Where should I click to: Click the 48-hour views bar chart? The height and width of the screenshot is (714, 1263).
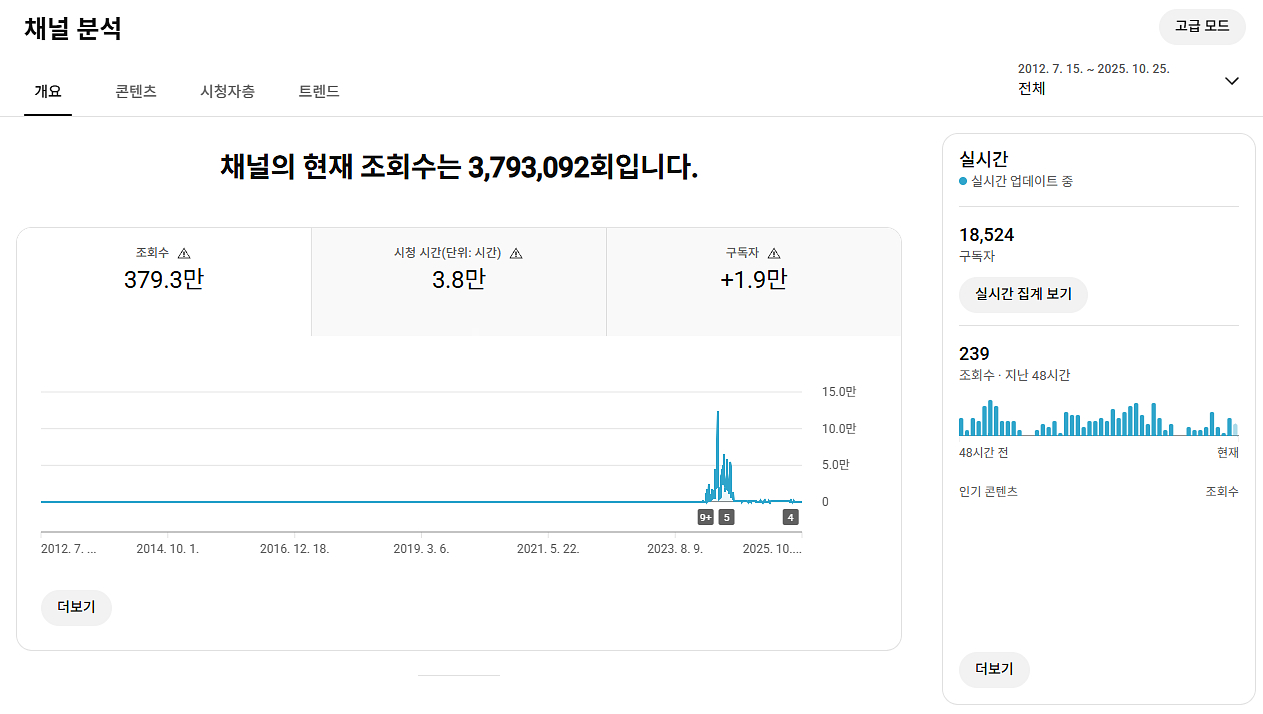[x=1098, y=419]
